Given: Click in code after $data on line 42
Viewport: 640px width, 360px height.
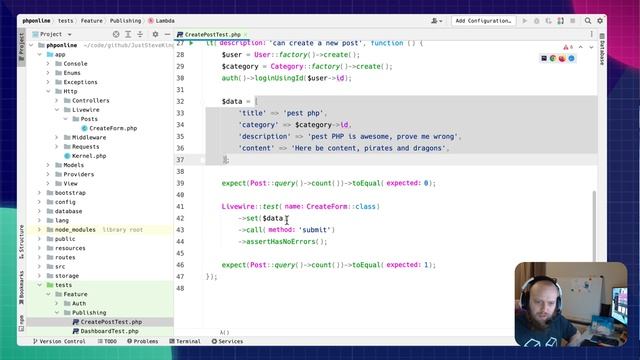Looking at the screenshot, I should [284, 218].
